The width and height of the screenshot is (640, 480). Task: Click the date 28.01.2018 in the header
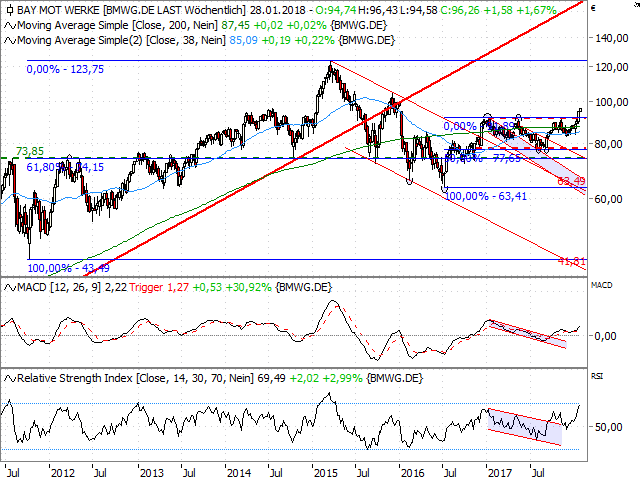[x=278, y=10]
